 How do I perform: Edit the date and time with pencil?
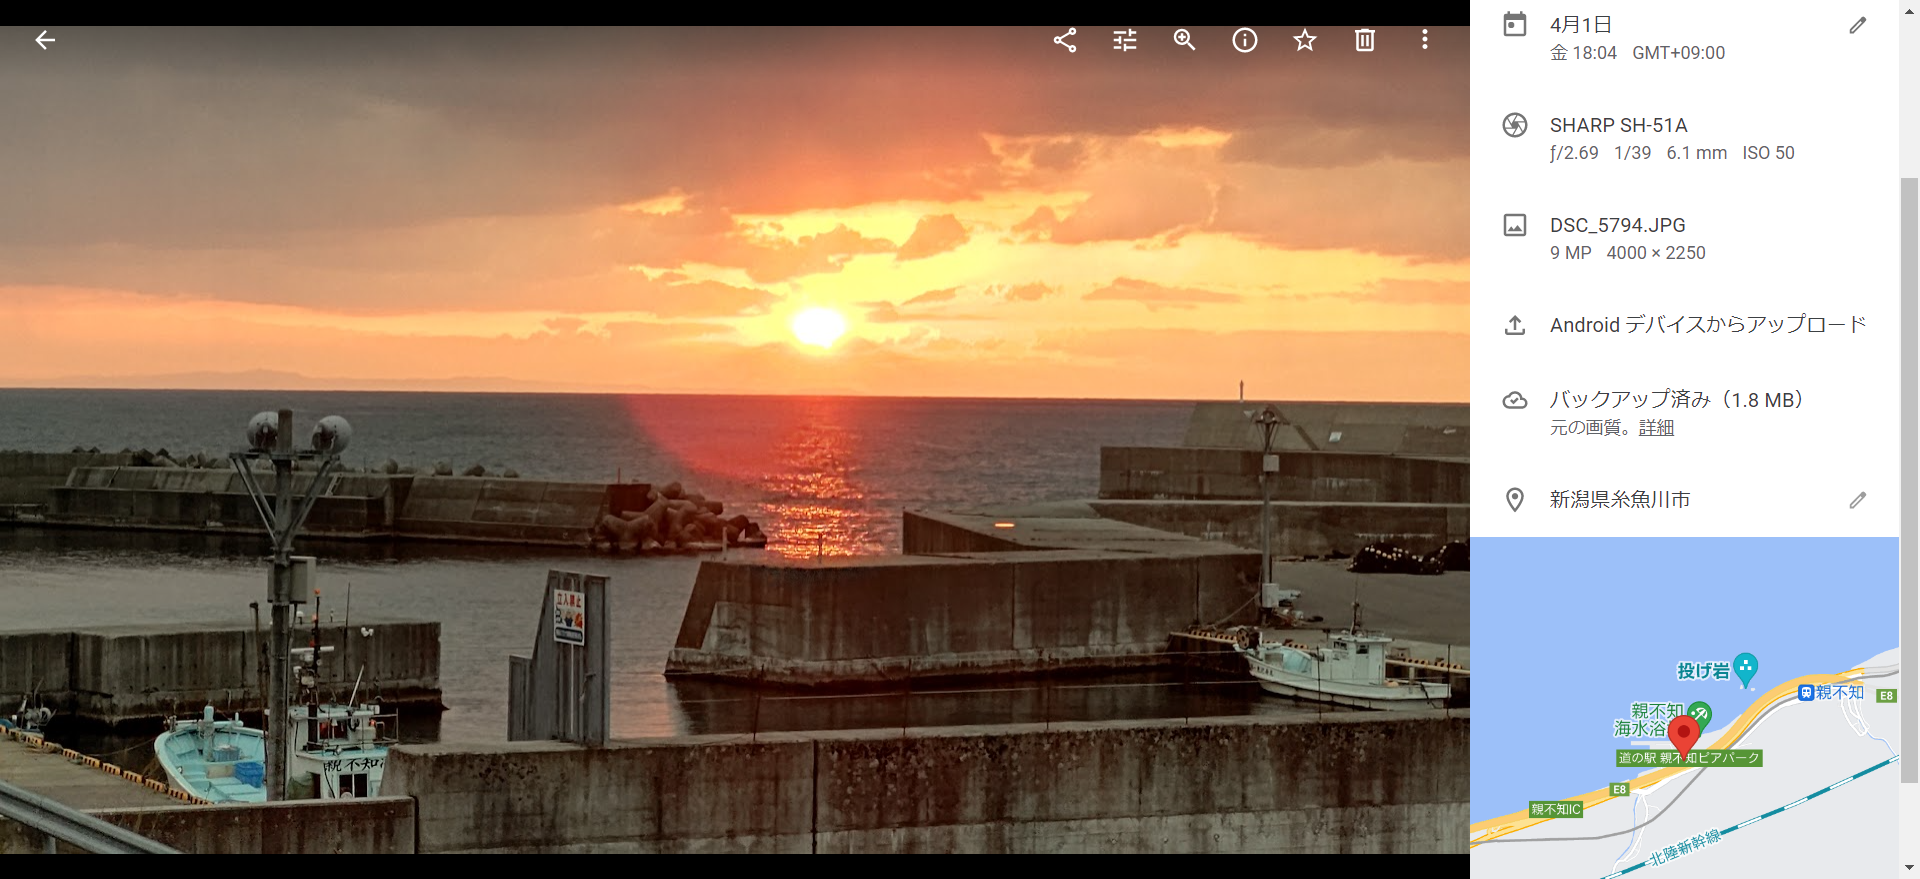(x=1857, y=26)
